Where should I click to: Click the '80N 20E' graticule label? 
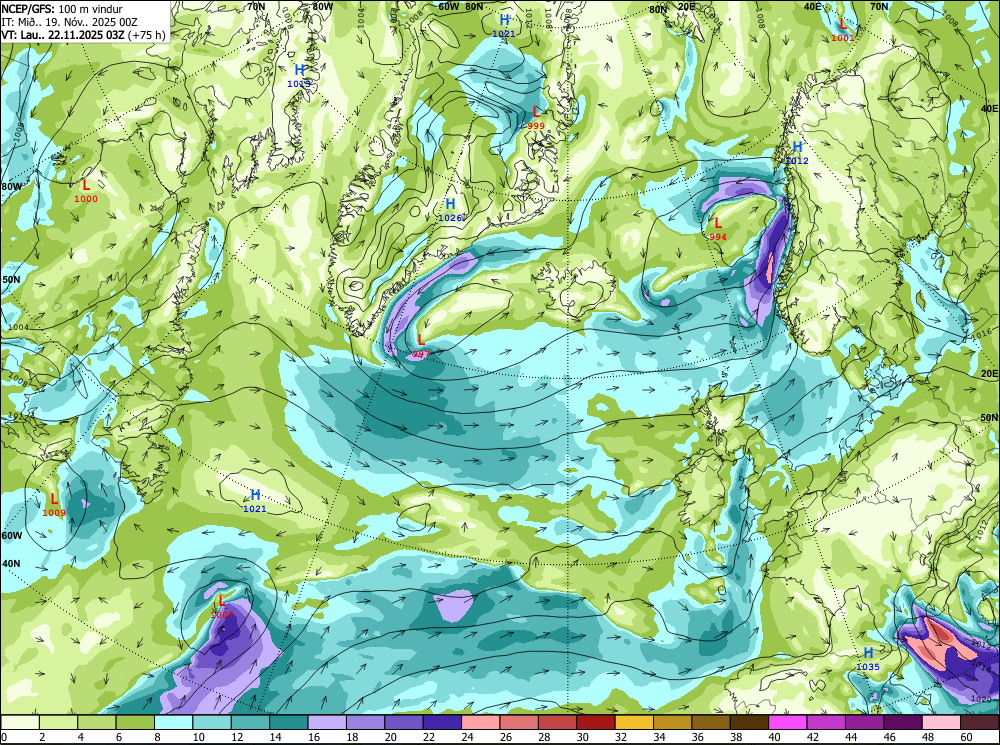[672, 9]
